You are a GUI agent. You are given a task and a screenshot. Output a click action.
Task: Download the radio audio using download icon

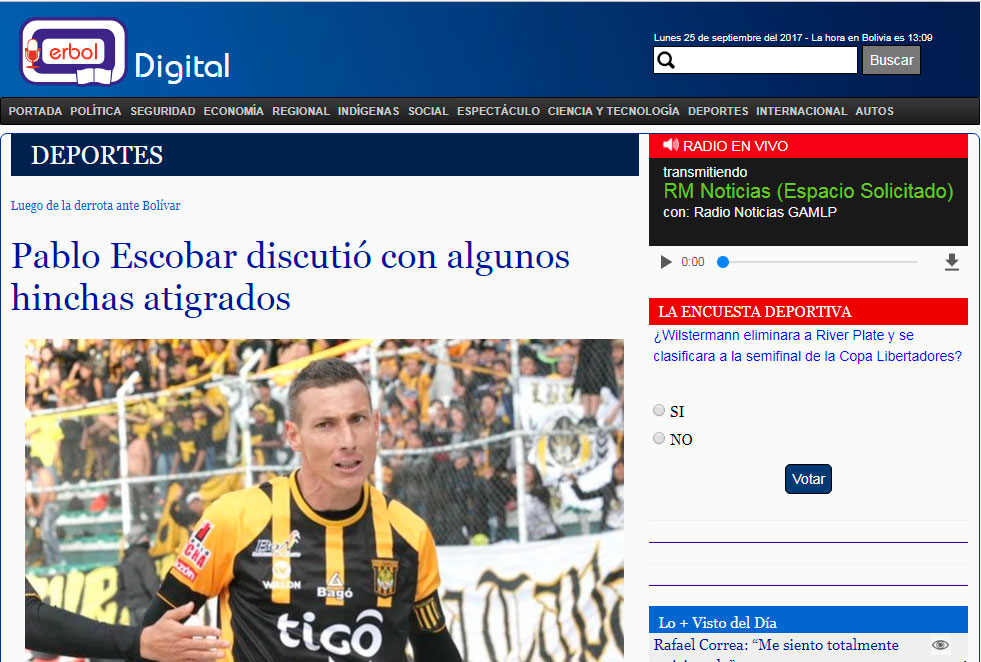(x=951, y=262)
